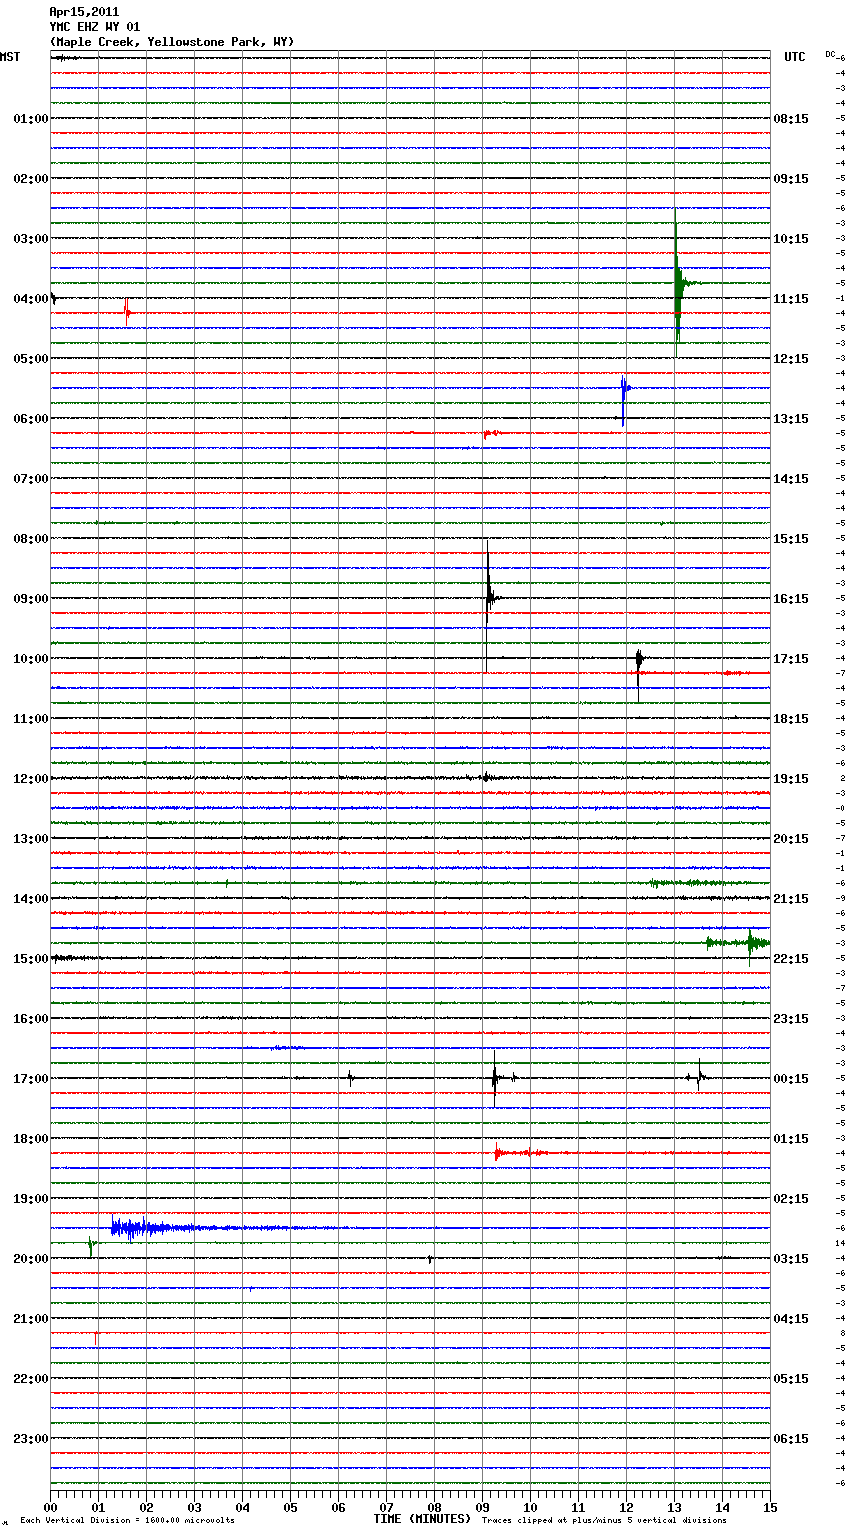Click the vertical division 1600.00 microvolts note
The height and width of the screenshot is (1534, 850).
pyautogui.click(x=127, y=1521)
